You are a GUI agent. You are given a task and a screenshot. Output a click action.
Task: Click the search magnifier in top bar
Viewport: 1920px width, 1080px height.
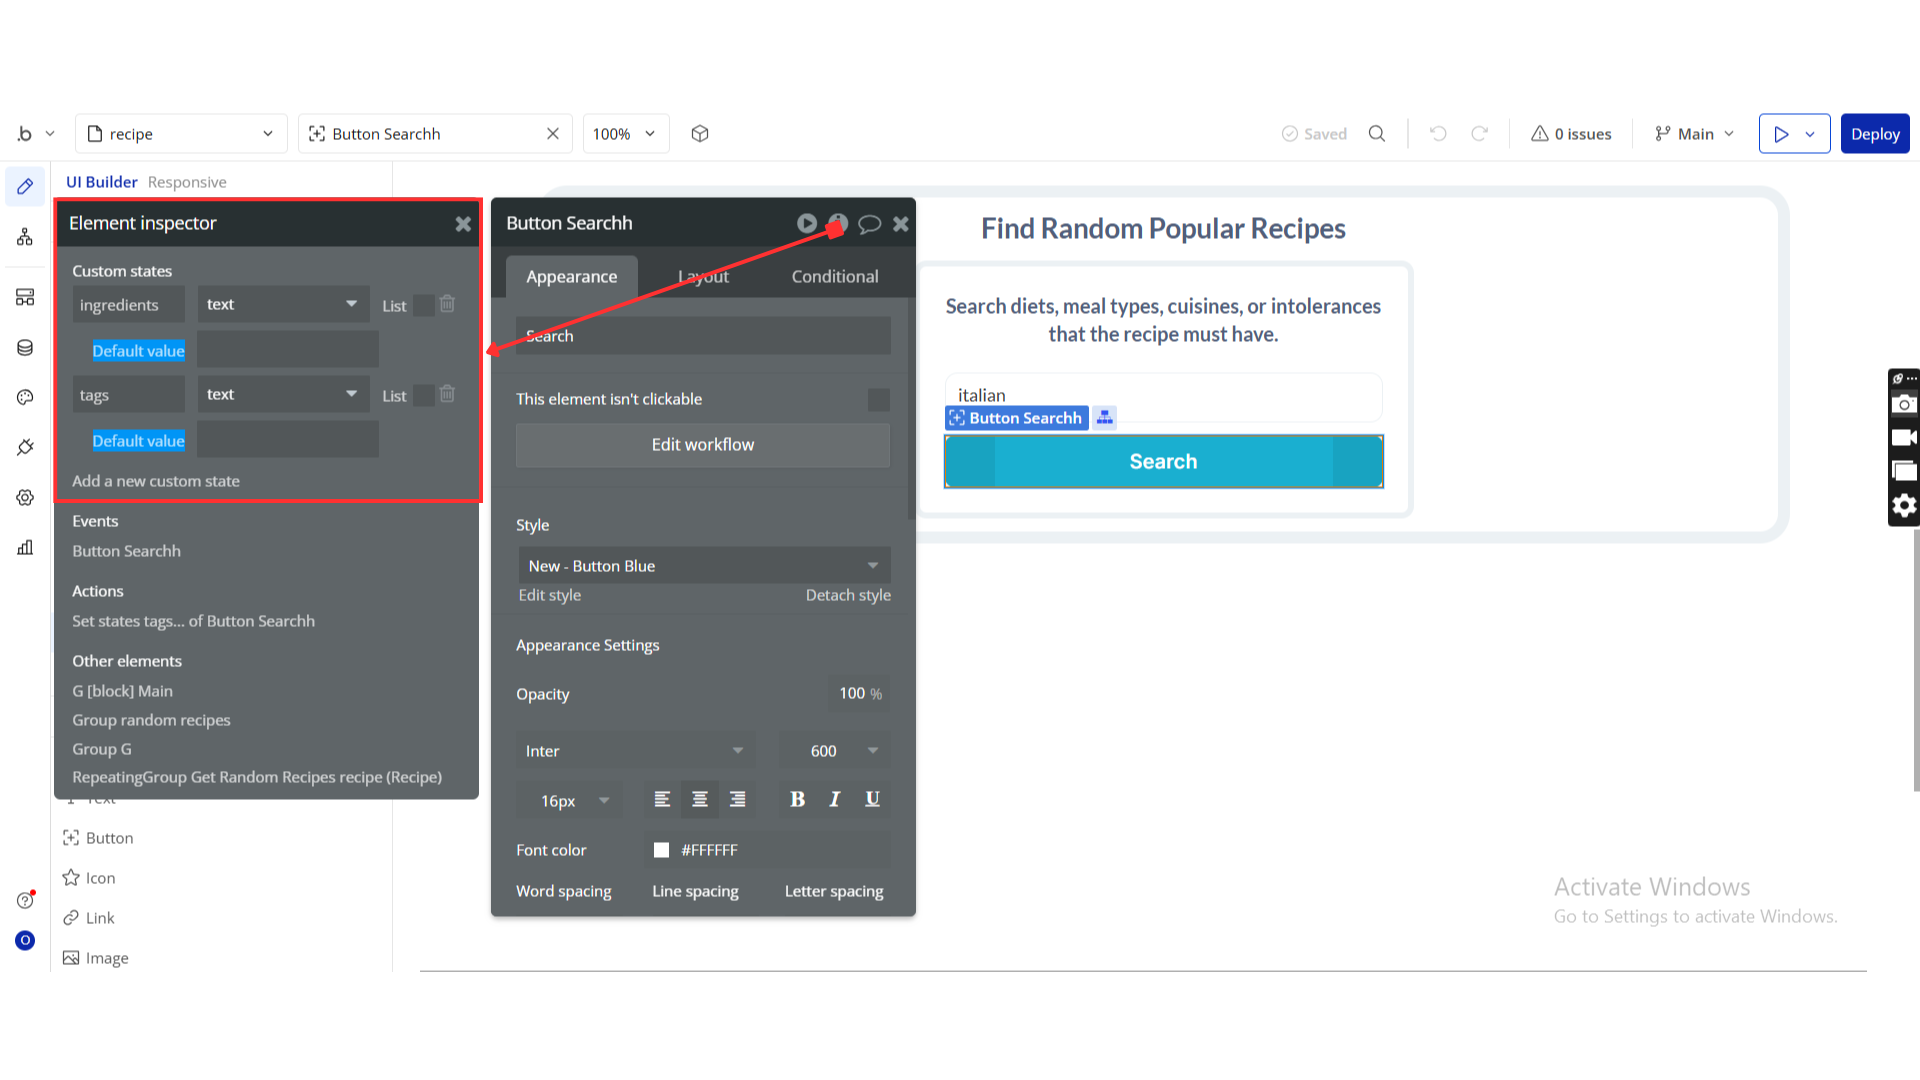1377,134
